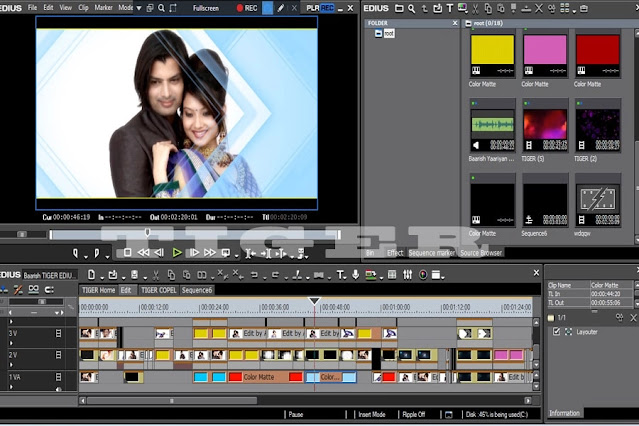Viewport: 639px width, 426px height.
Task: Step to the next frame
Action: tap(194, 253)
